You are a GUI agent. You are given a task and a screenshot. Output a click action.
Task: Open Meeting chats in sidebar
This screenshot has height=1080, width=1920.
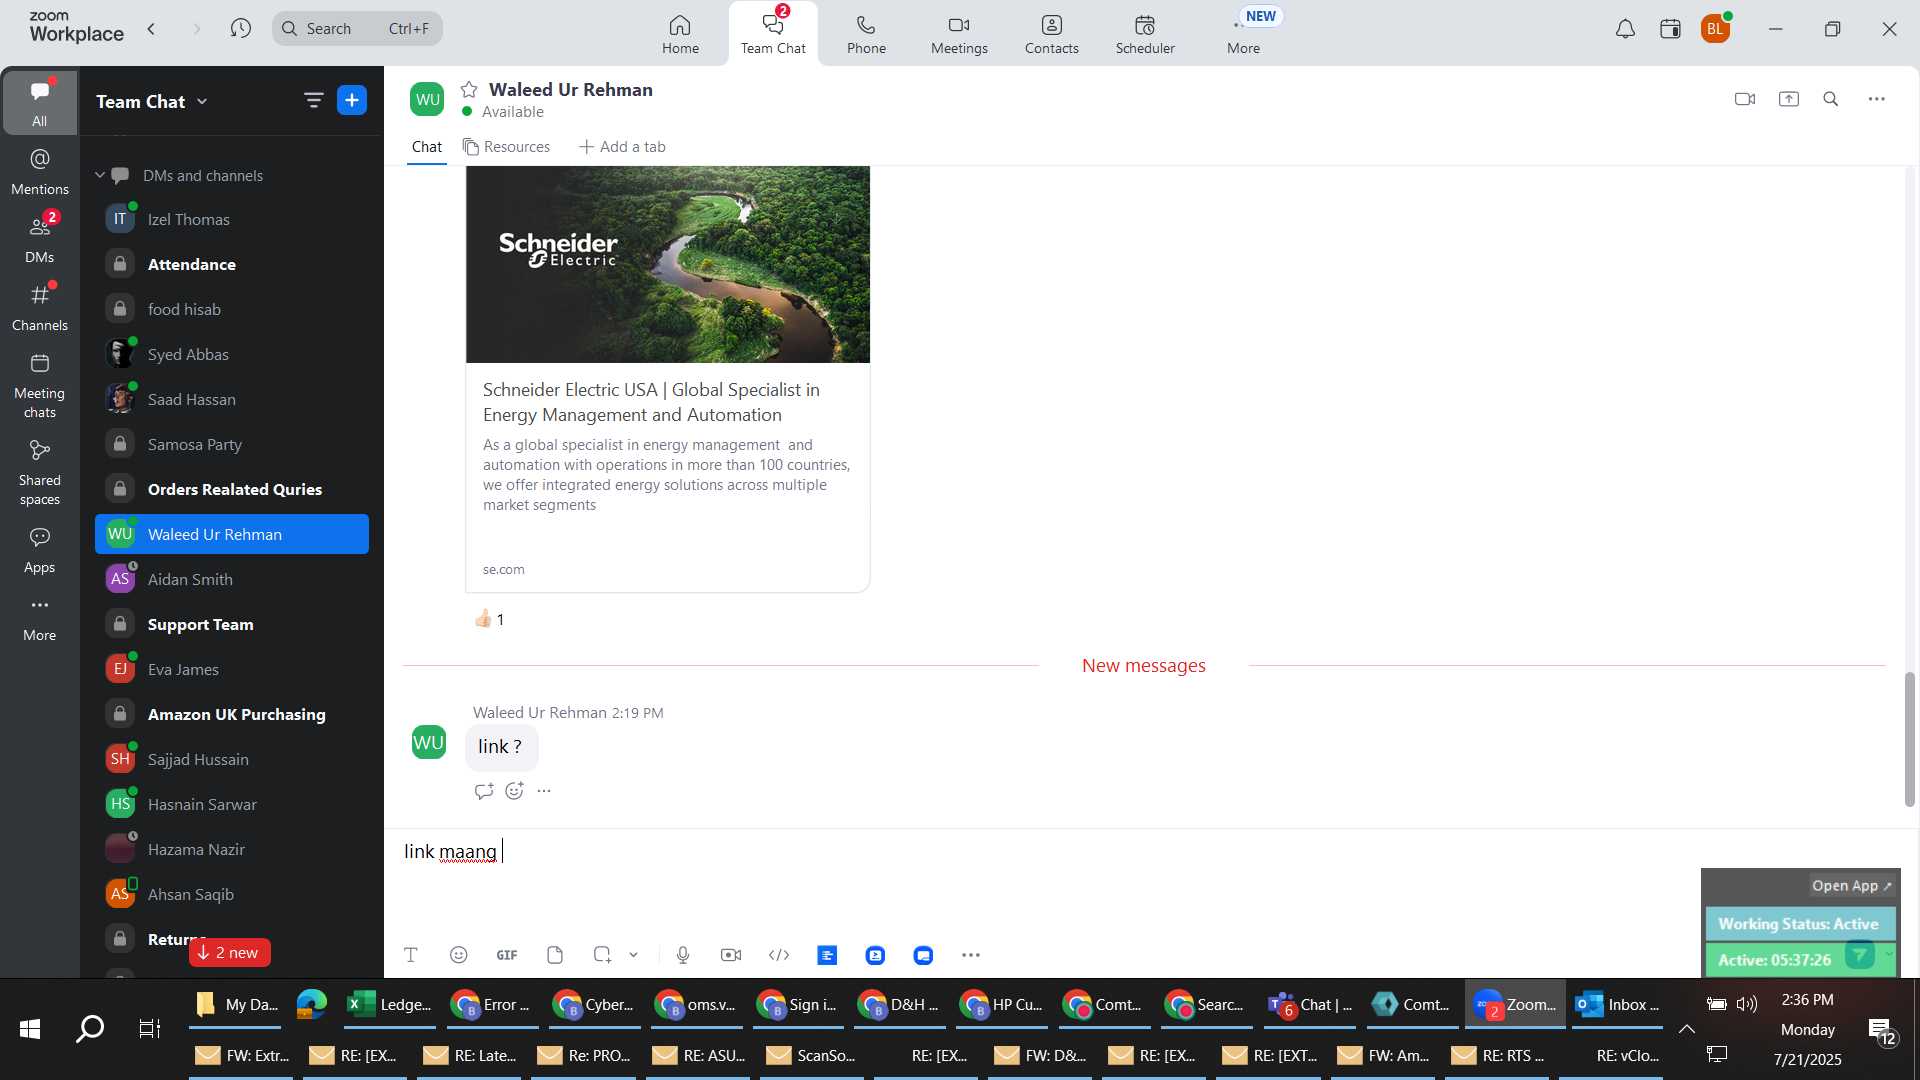tap(39, 386)
